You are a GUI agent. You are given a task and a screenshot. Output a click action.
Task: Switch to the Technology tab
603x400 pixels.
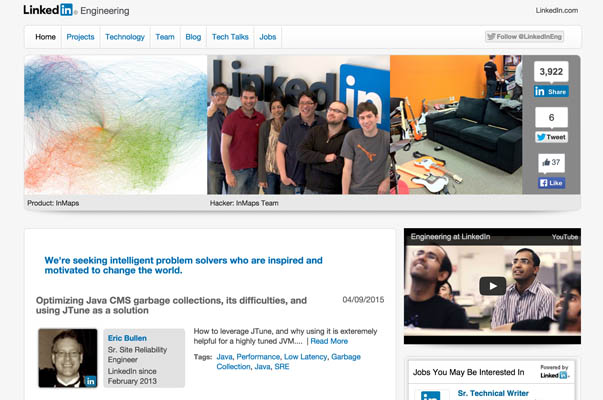pyautogui.click(x=125, y=37)
